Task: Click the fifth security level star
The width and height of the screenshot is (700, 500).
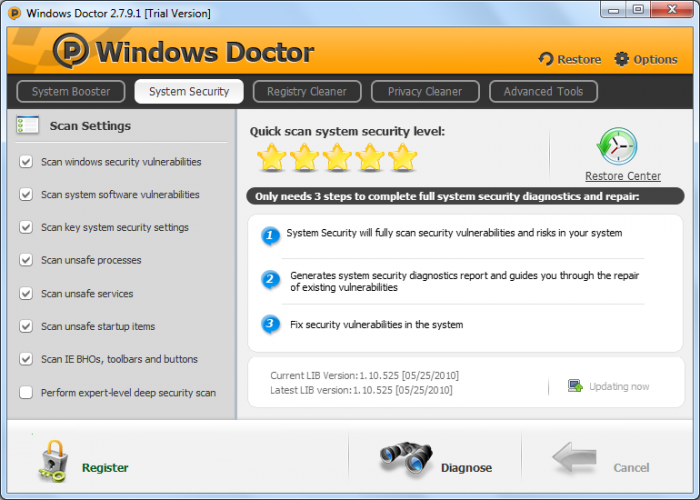Action: (403, 157)
